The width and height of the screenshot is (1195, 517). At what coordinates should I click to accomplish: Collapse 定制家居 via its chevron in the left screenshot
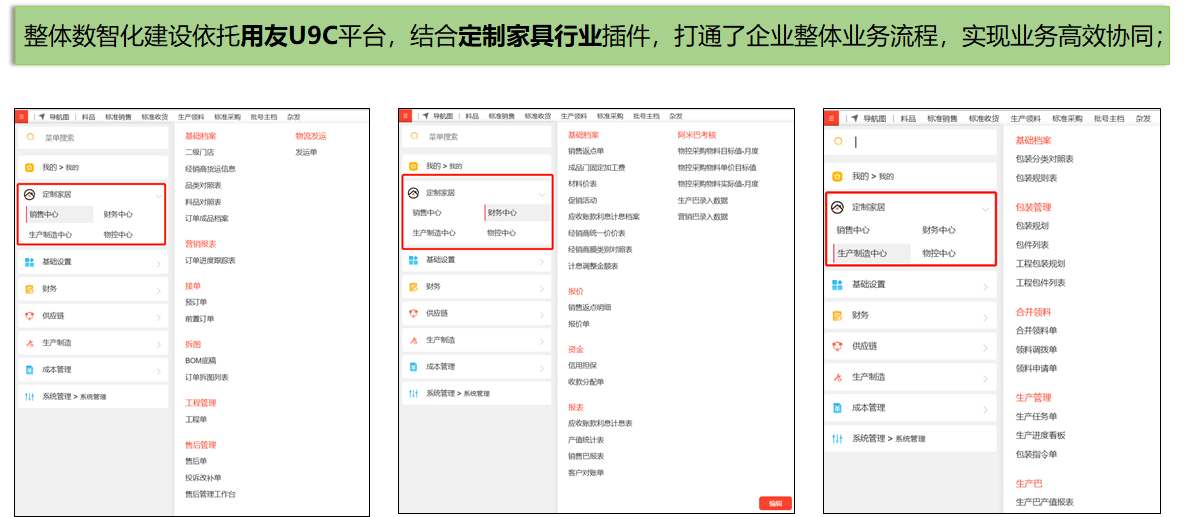click(x=159, y=195)
